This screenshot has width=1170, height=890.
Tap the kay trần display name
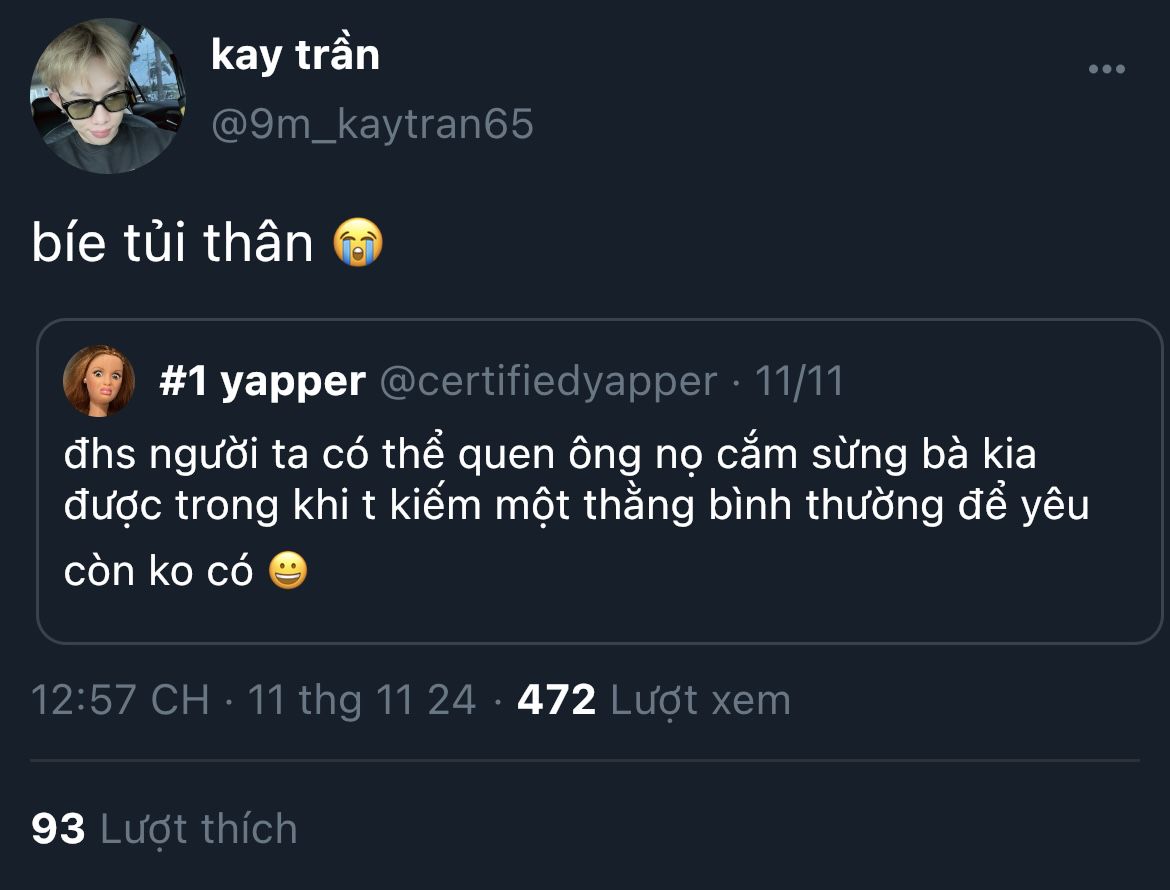(295, 55)
